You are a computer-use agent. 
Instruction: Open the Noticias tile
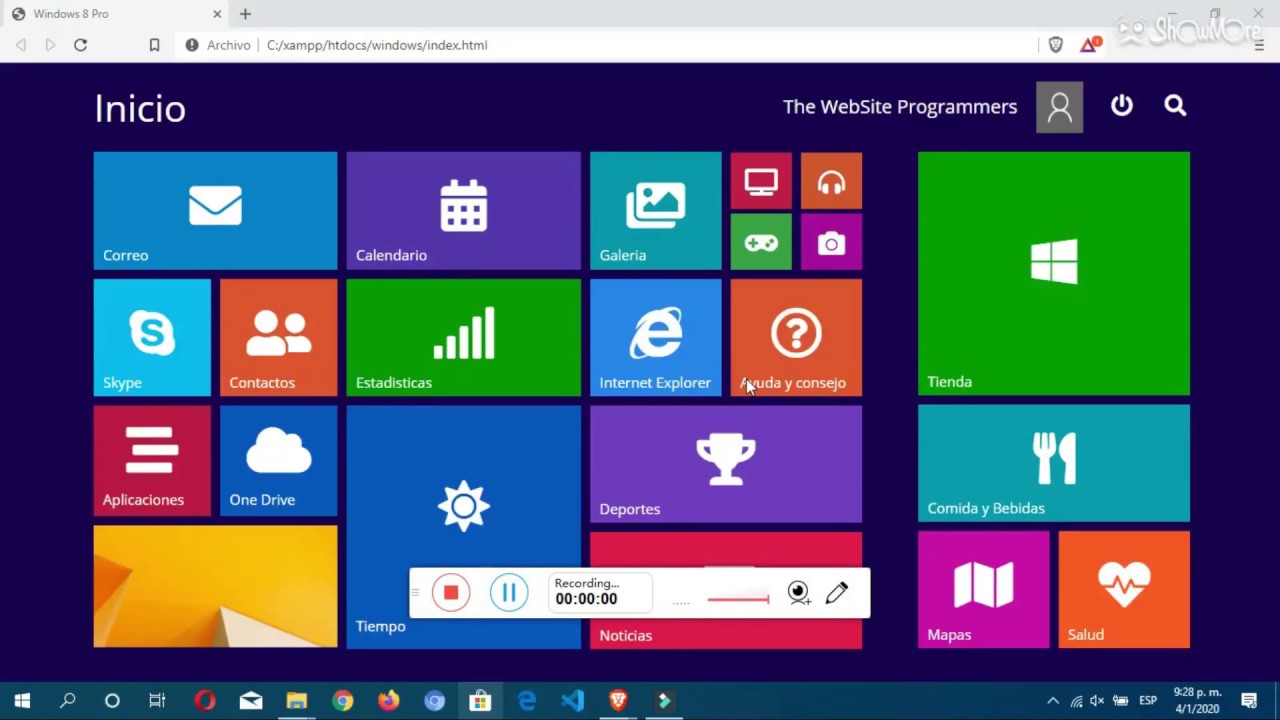pyautogui.click(x=726, y=634)
